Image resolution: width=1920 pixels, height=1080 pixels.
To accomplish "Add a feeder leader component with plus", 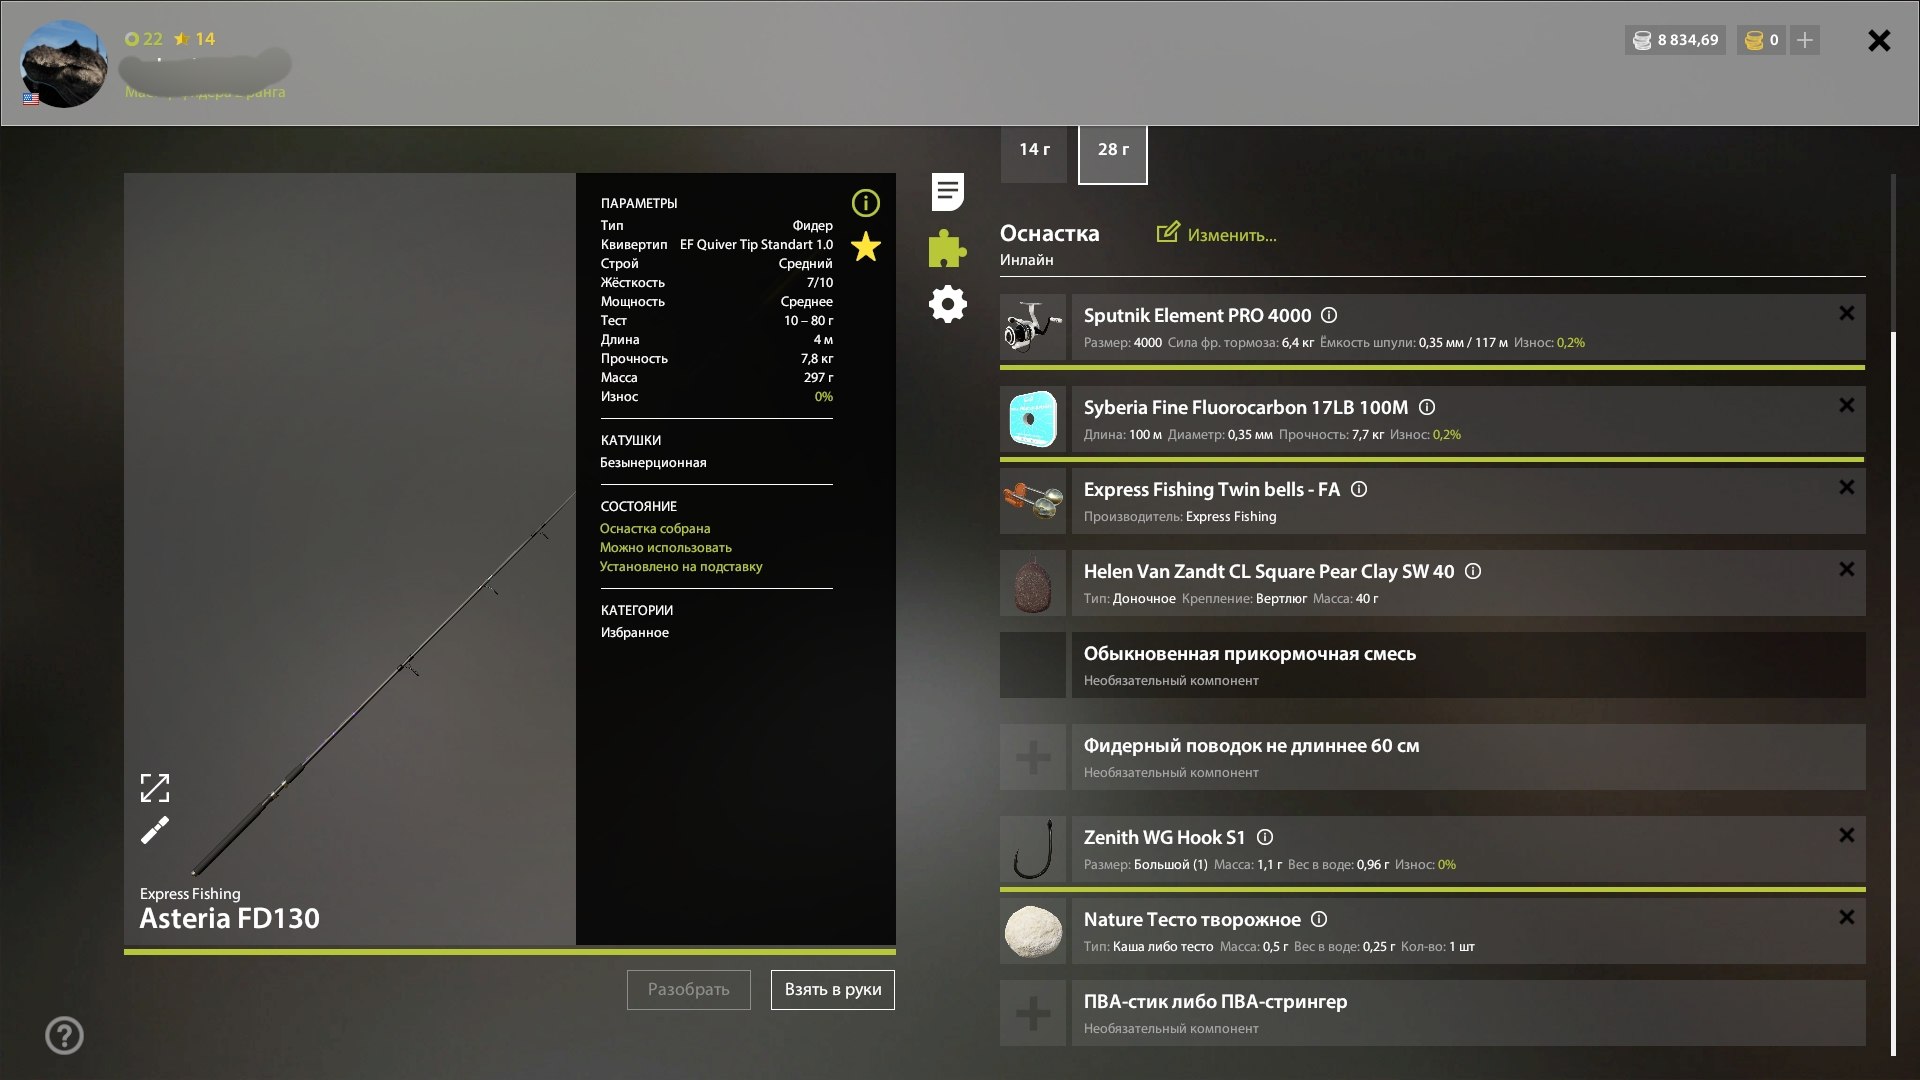I will coord(1031,757).
